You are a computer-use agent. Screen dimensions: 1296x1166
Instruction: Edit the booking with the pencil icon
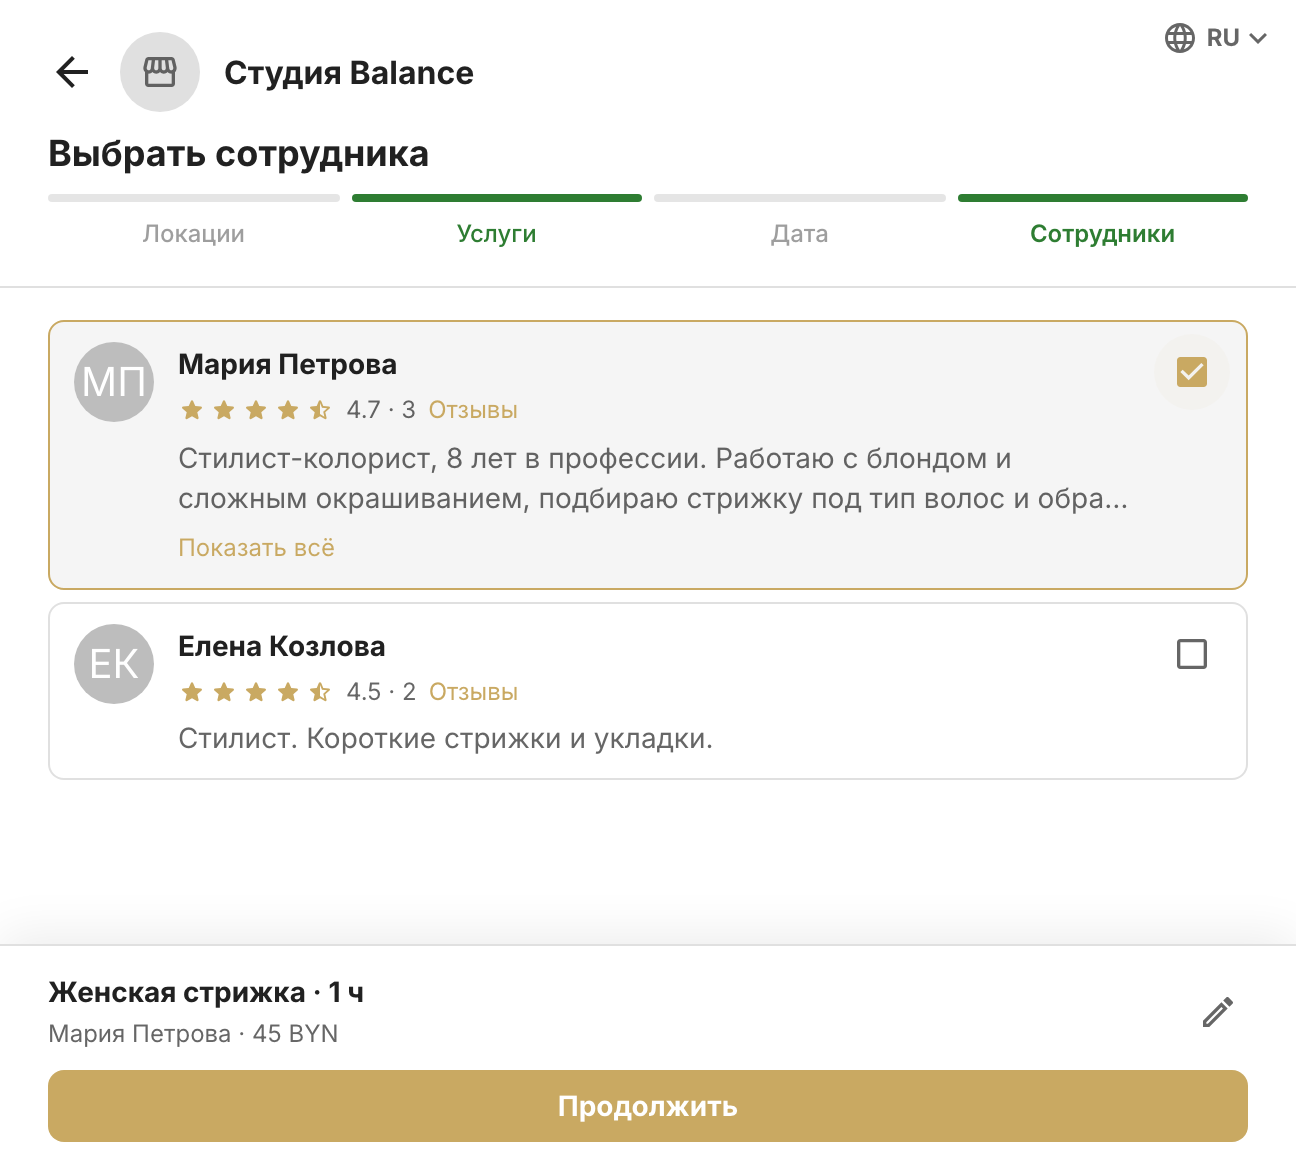(1218, 1012)
